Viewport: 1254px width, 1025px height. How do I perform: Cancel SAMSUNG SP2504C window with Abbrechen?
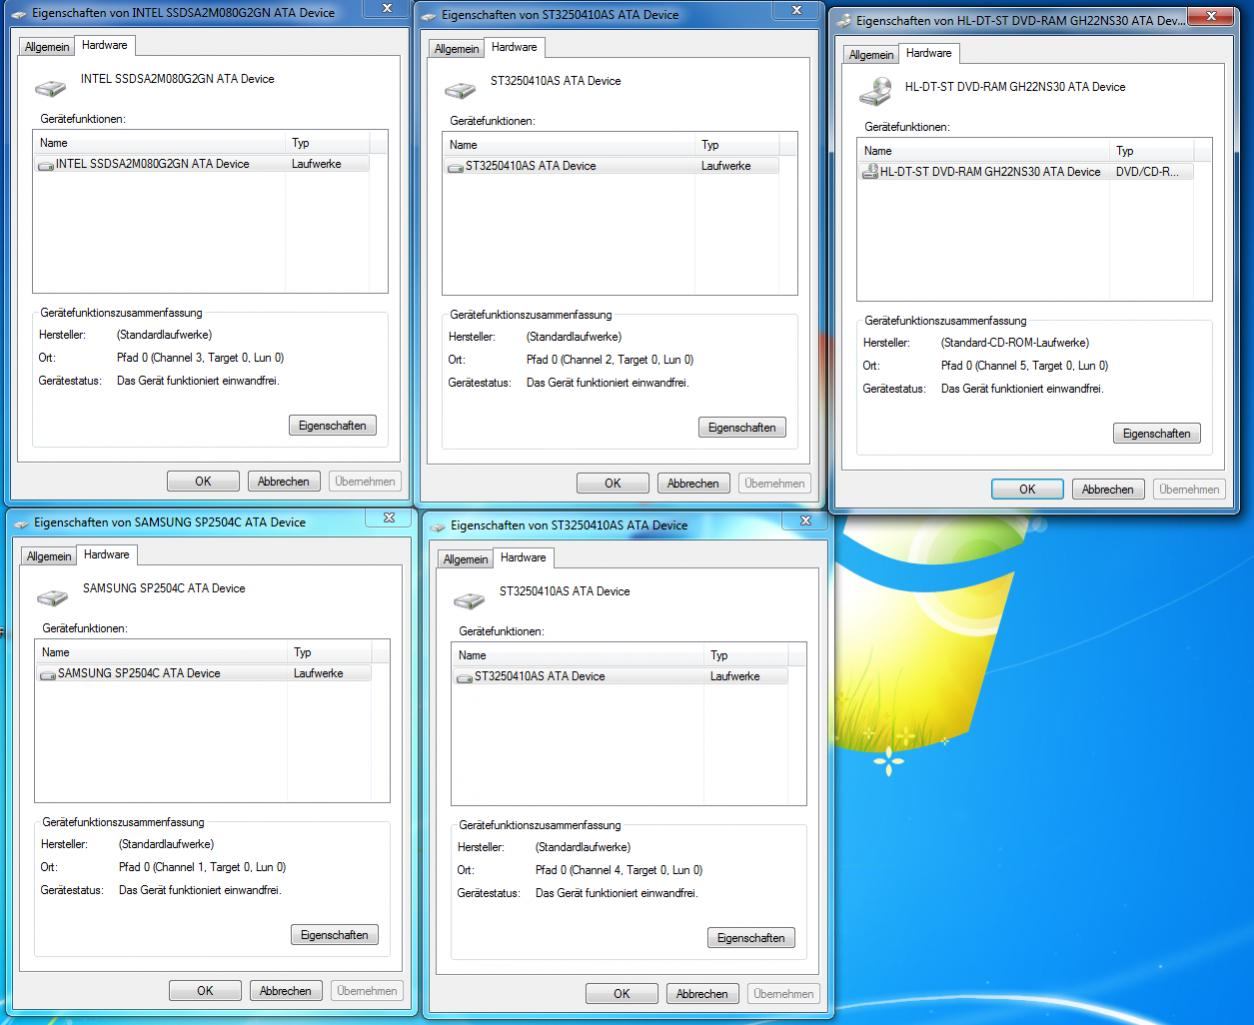point(286,991)
